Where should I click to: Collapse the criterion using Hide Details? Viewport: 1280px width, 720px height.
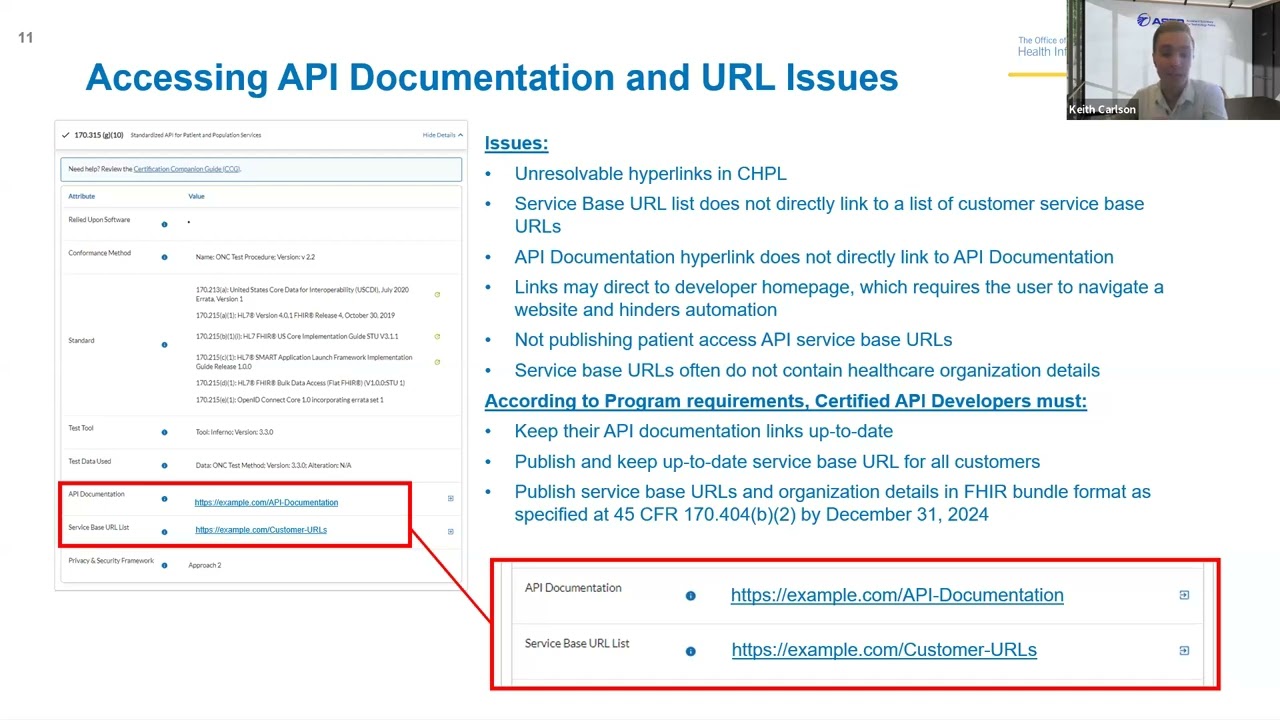[441, 135]
